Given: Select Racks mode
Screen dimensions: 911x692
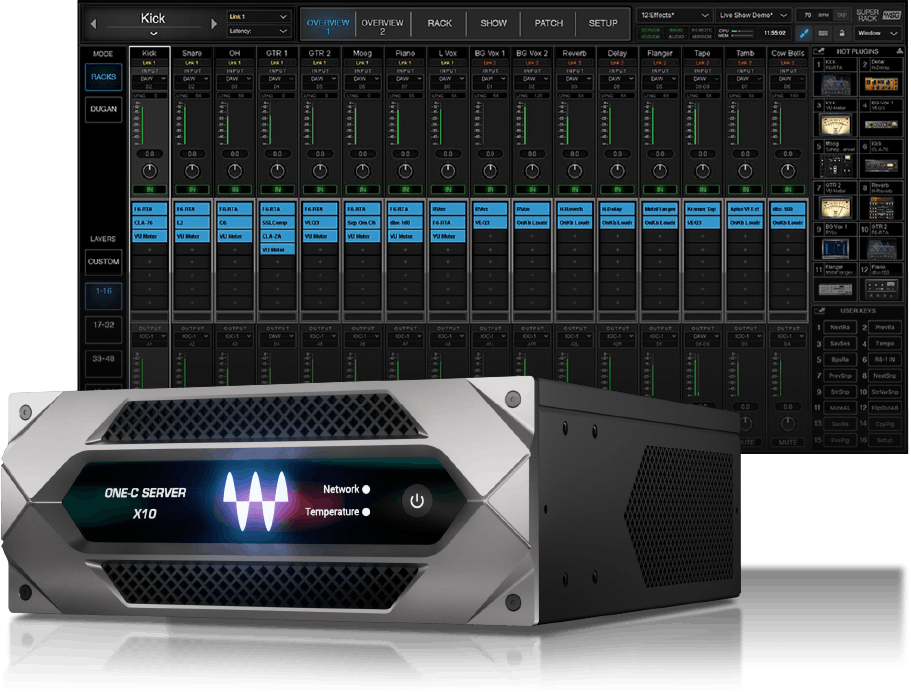Looking at the screenshot, I should [x=103, y=77].
